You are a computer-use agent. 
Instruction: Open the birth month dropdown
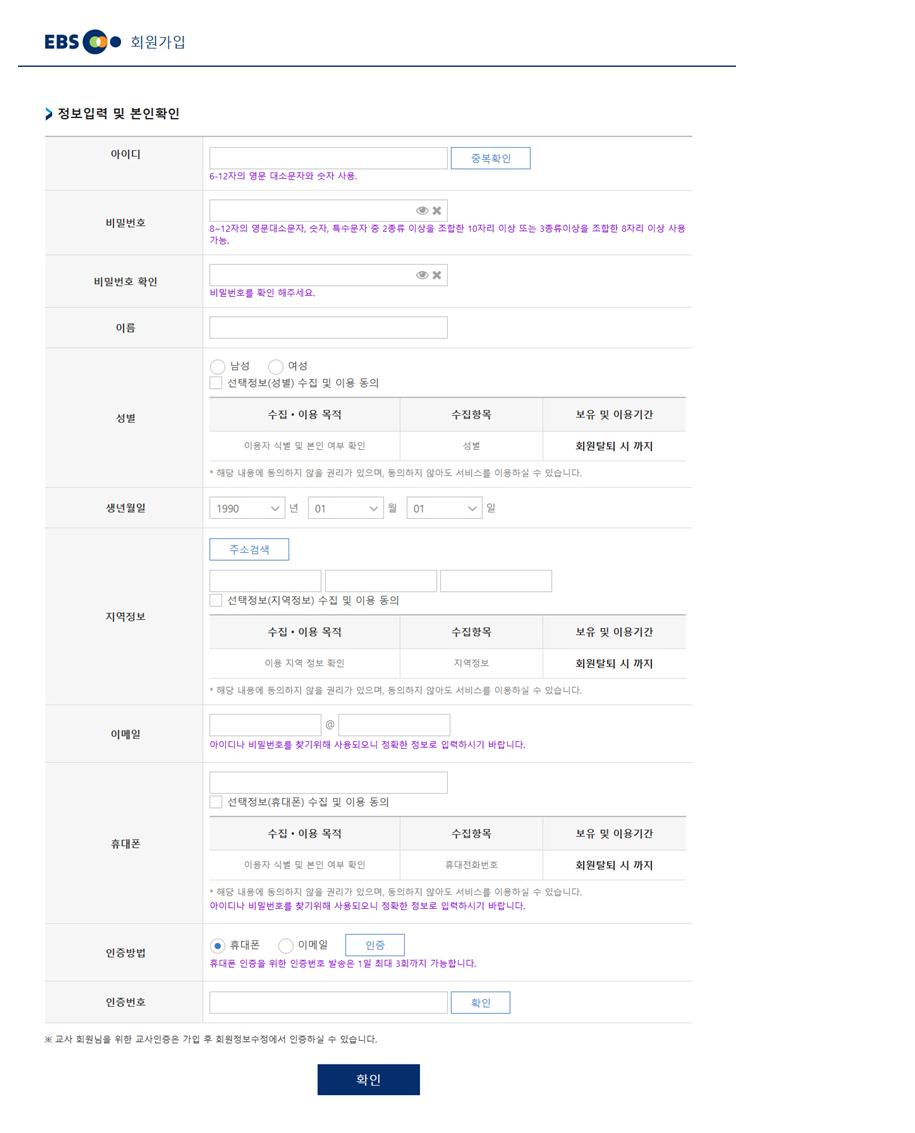[345, 508]
